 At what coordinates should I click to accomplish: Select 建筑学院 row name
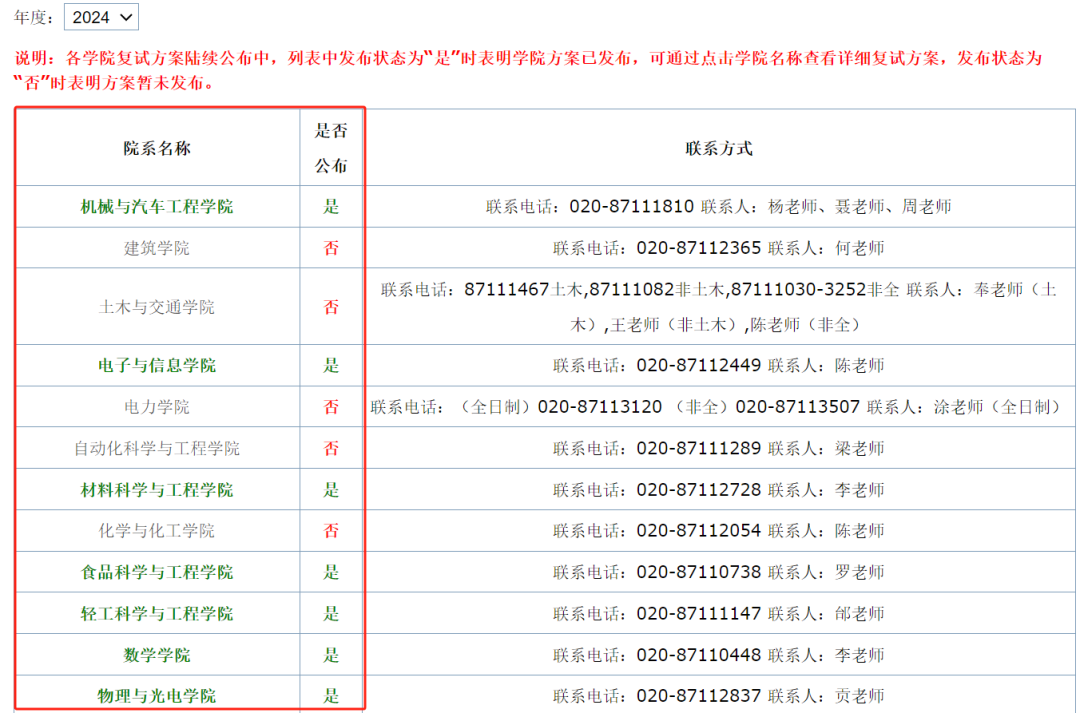click(x=157, y=248)
